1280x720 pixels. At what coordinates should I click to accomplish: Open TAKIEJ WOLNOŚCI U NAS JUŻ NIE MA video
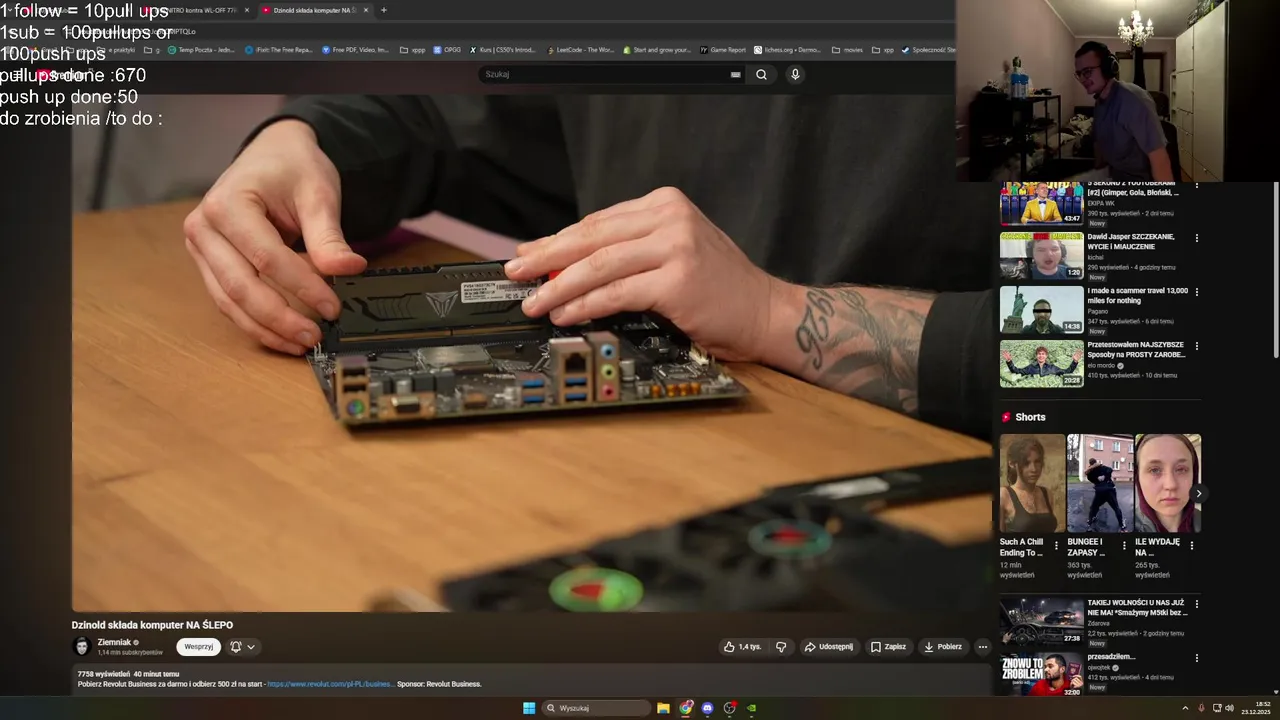pos(1041,622)
